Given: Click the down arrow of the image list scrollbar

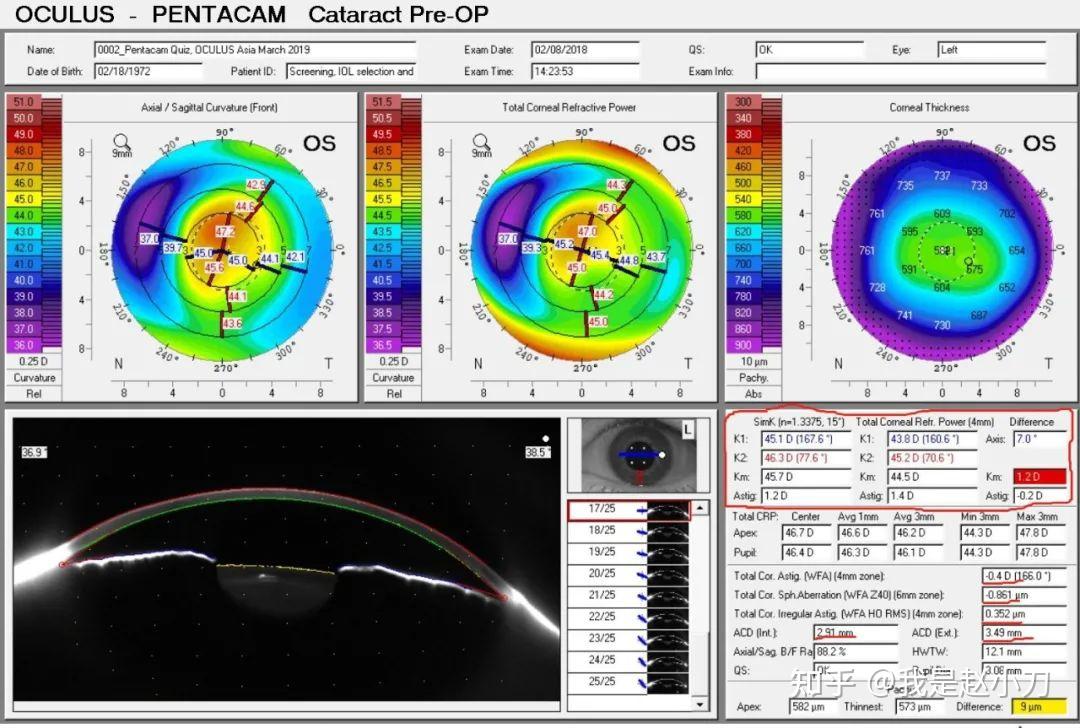Looking at the screenshot, I should coord(700,703).
